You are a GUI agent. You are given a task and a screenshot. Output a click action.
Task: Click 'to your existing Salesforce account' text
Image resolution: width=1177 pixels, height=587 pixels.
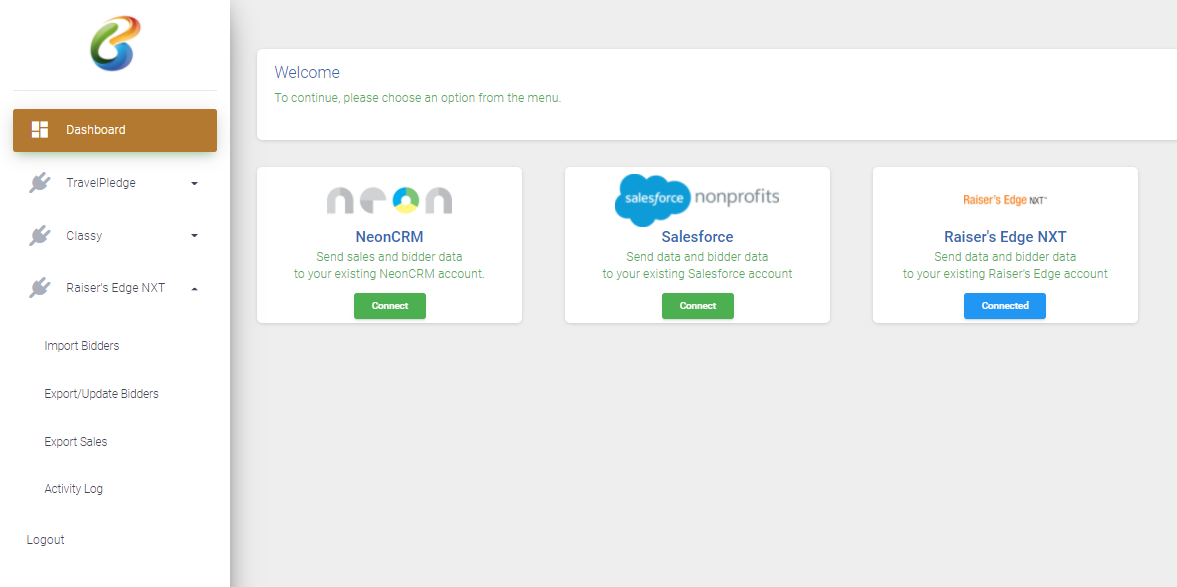[697, 274]
